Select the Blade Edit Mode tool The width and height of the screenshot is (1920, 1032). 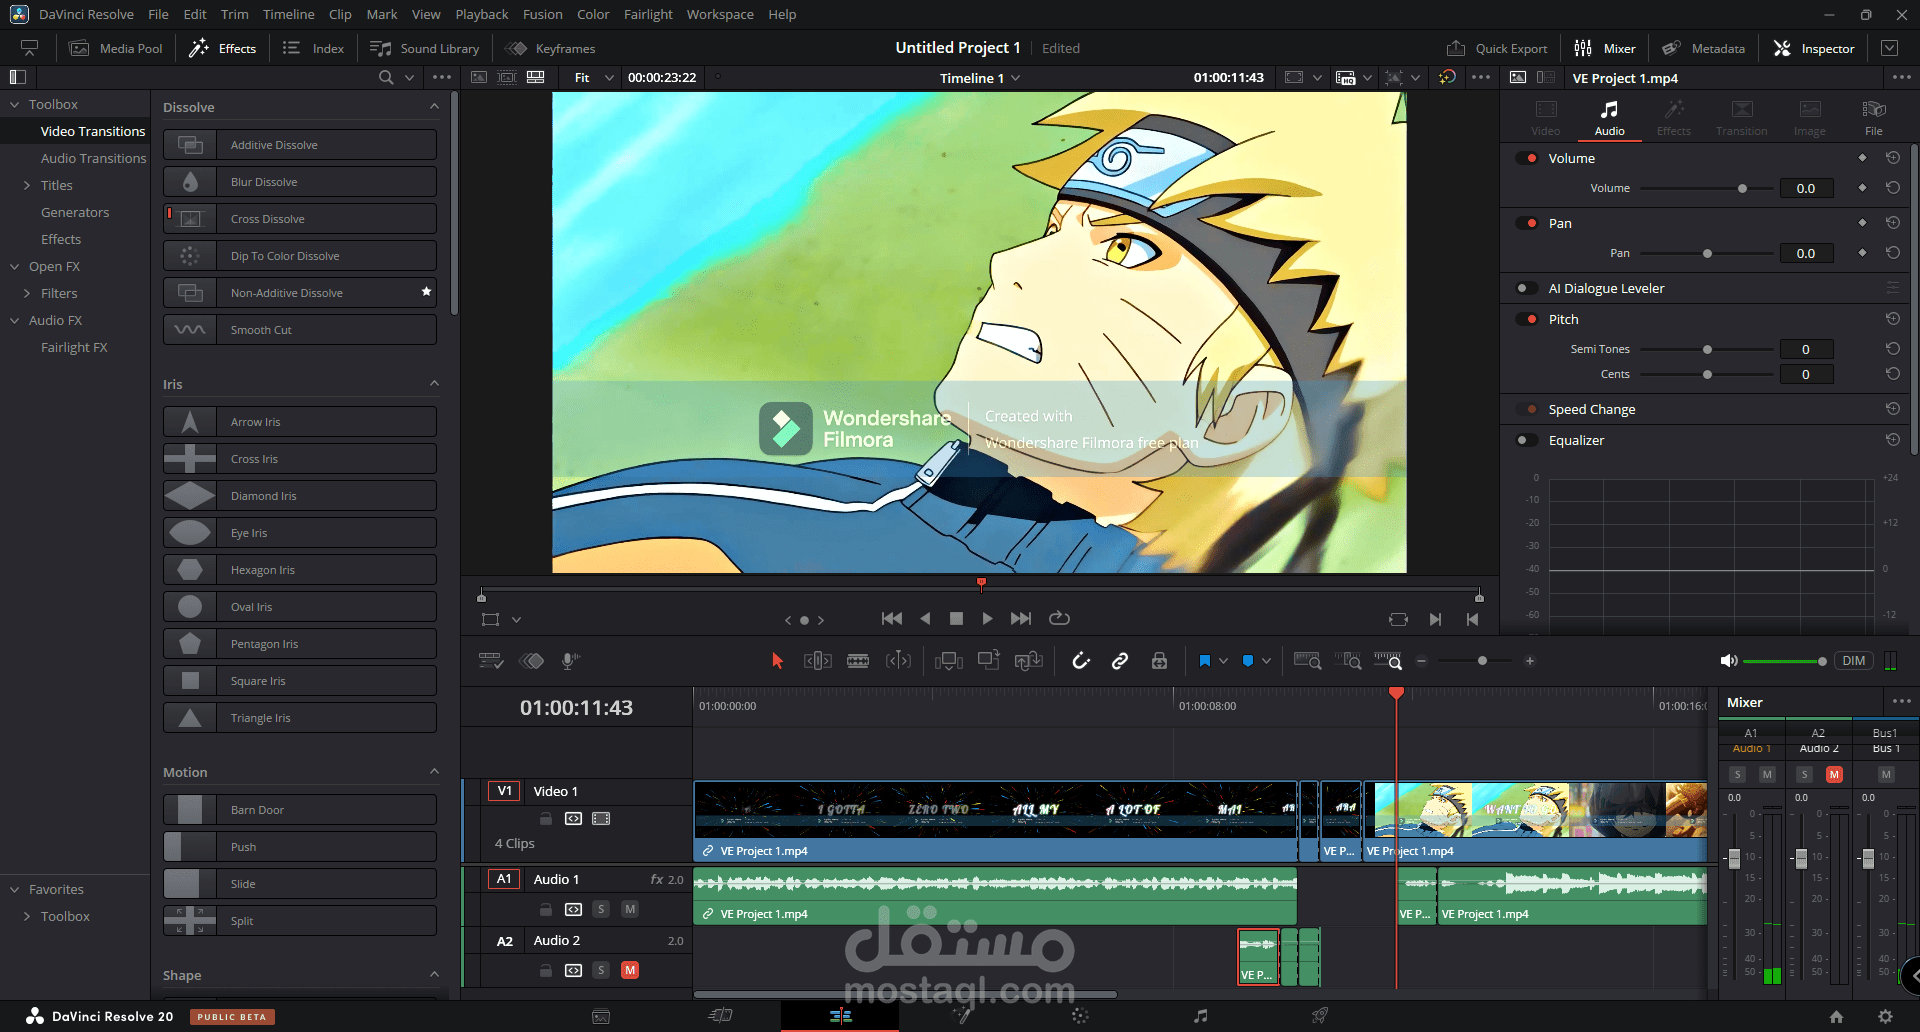858,661
